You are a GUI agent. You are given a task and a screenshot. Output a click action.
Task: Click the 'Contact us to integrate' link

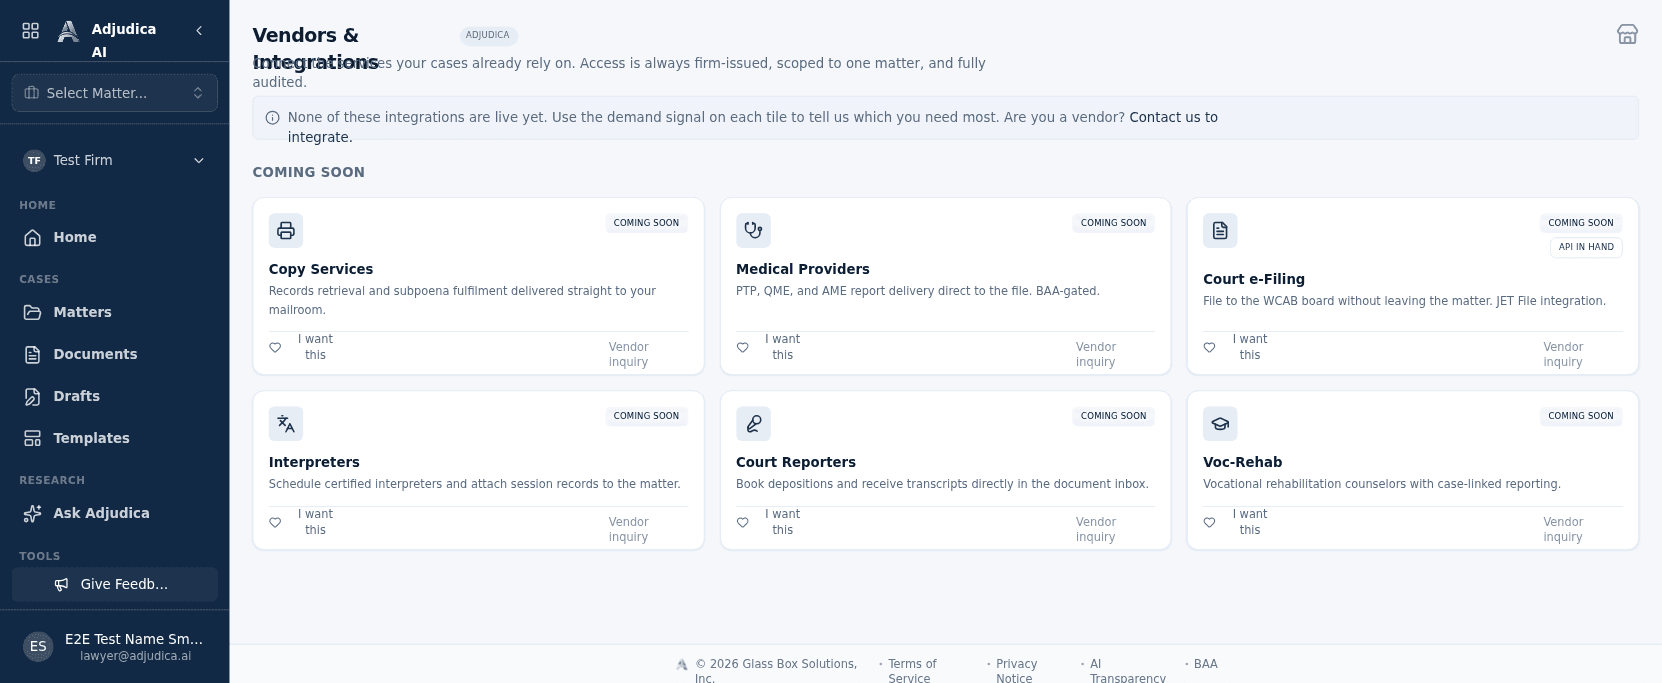tap(753, 127)
